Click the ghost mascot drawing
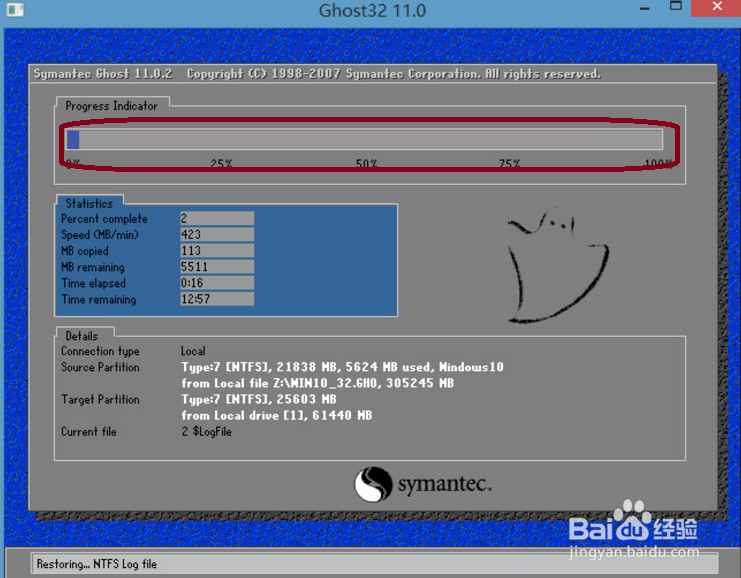741x578 pixels. point(558,266)
